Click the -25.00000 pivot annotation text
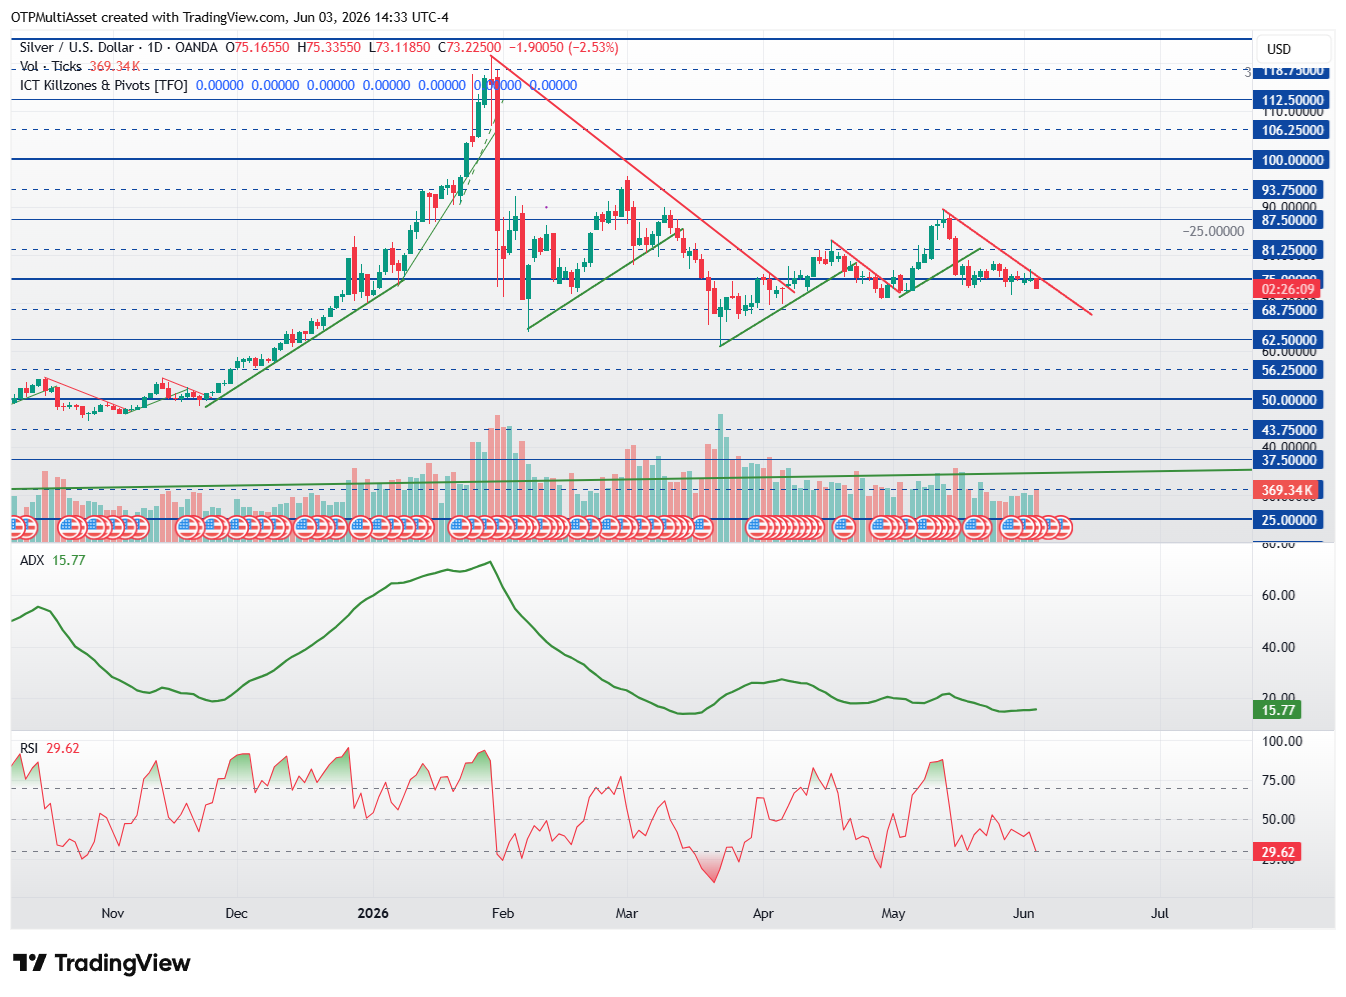This screenshot has width=1346, height=997. (x=1213, y=231)
